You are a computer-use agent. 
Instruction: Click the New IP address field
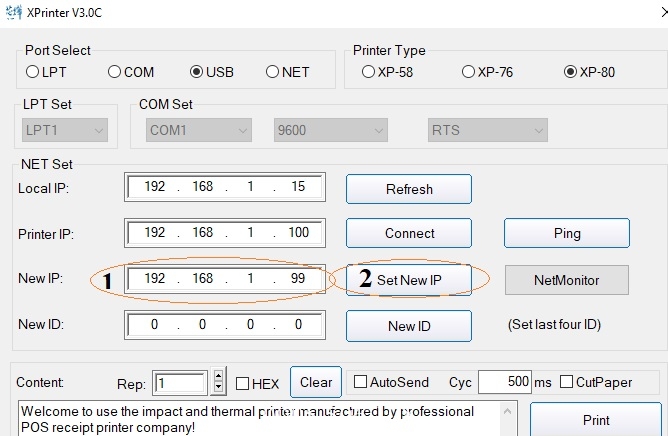click(x=225, y=279)
